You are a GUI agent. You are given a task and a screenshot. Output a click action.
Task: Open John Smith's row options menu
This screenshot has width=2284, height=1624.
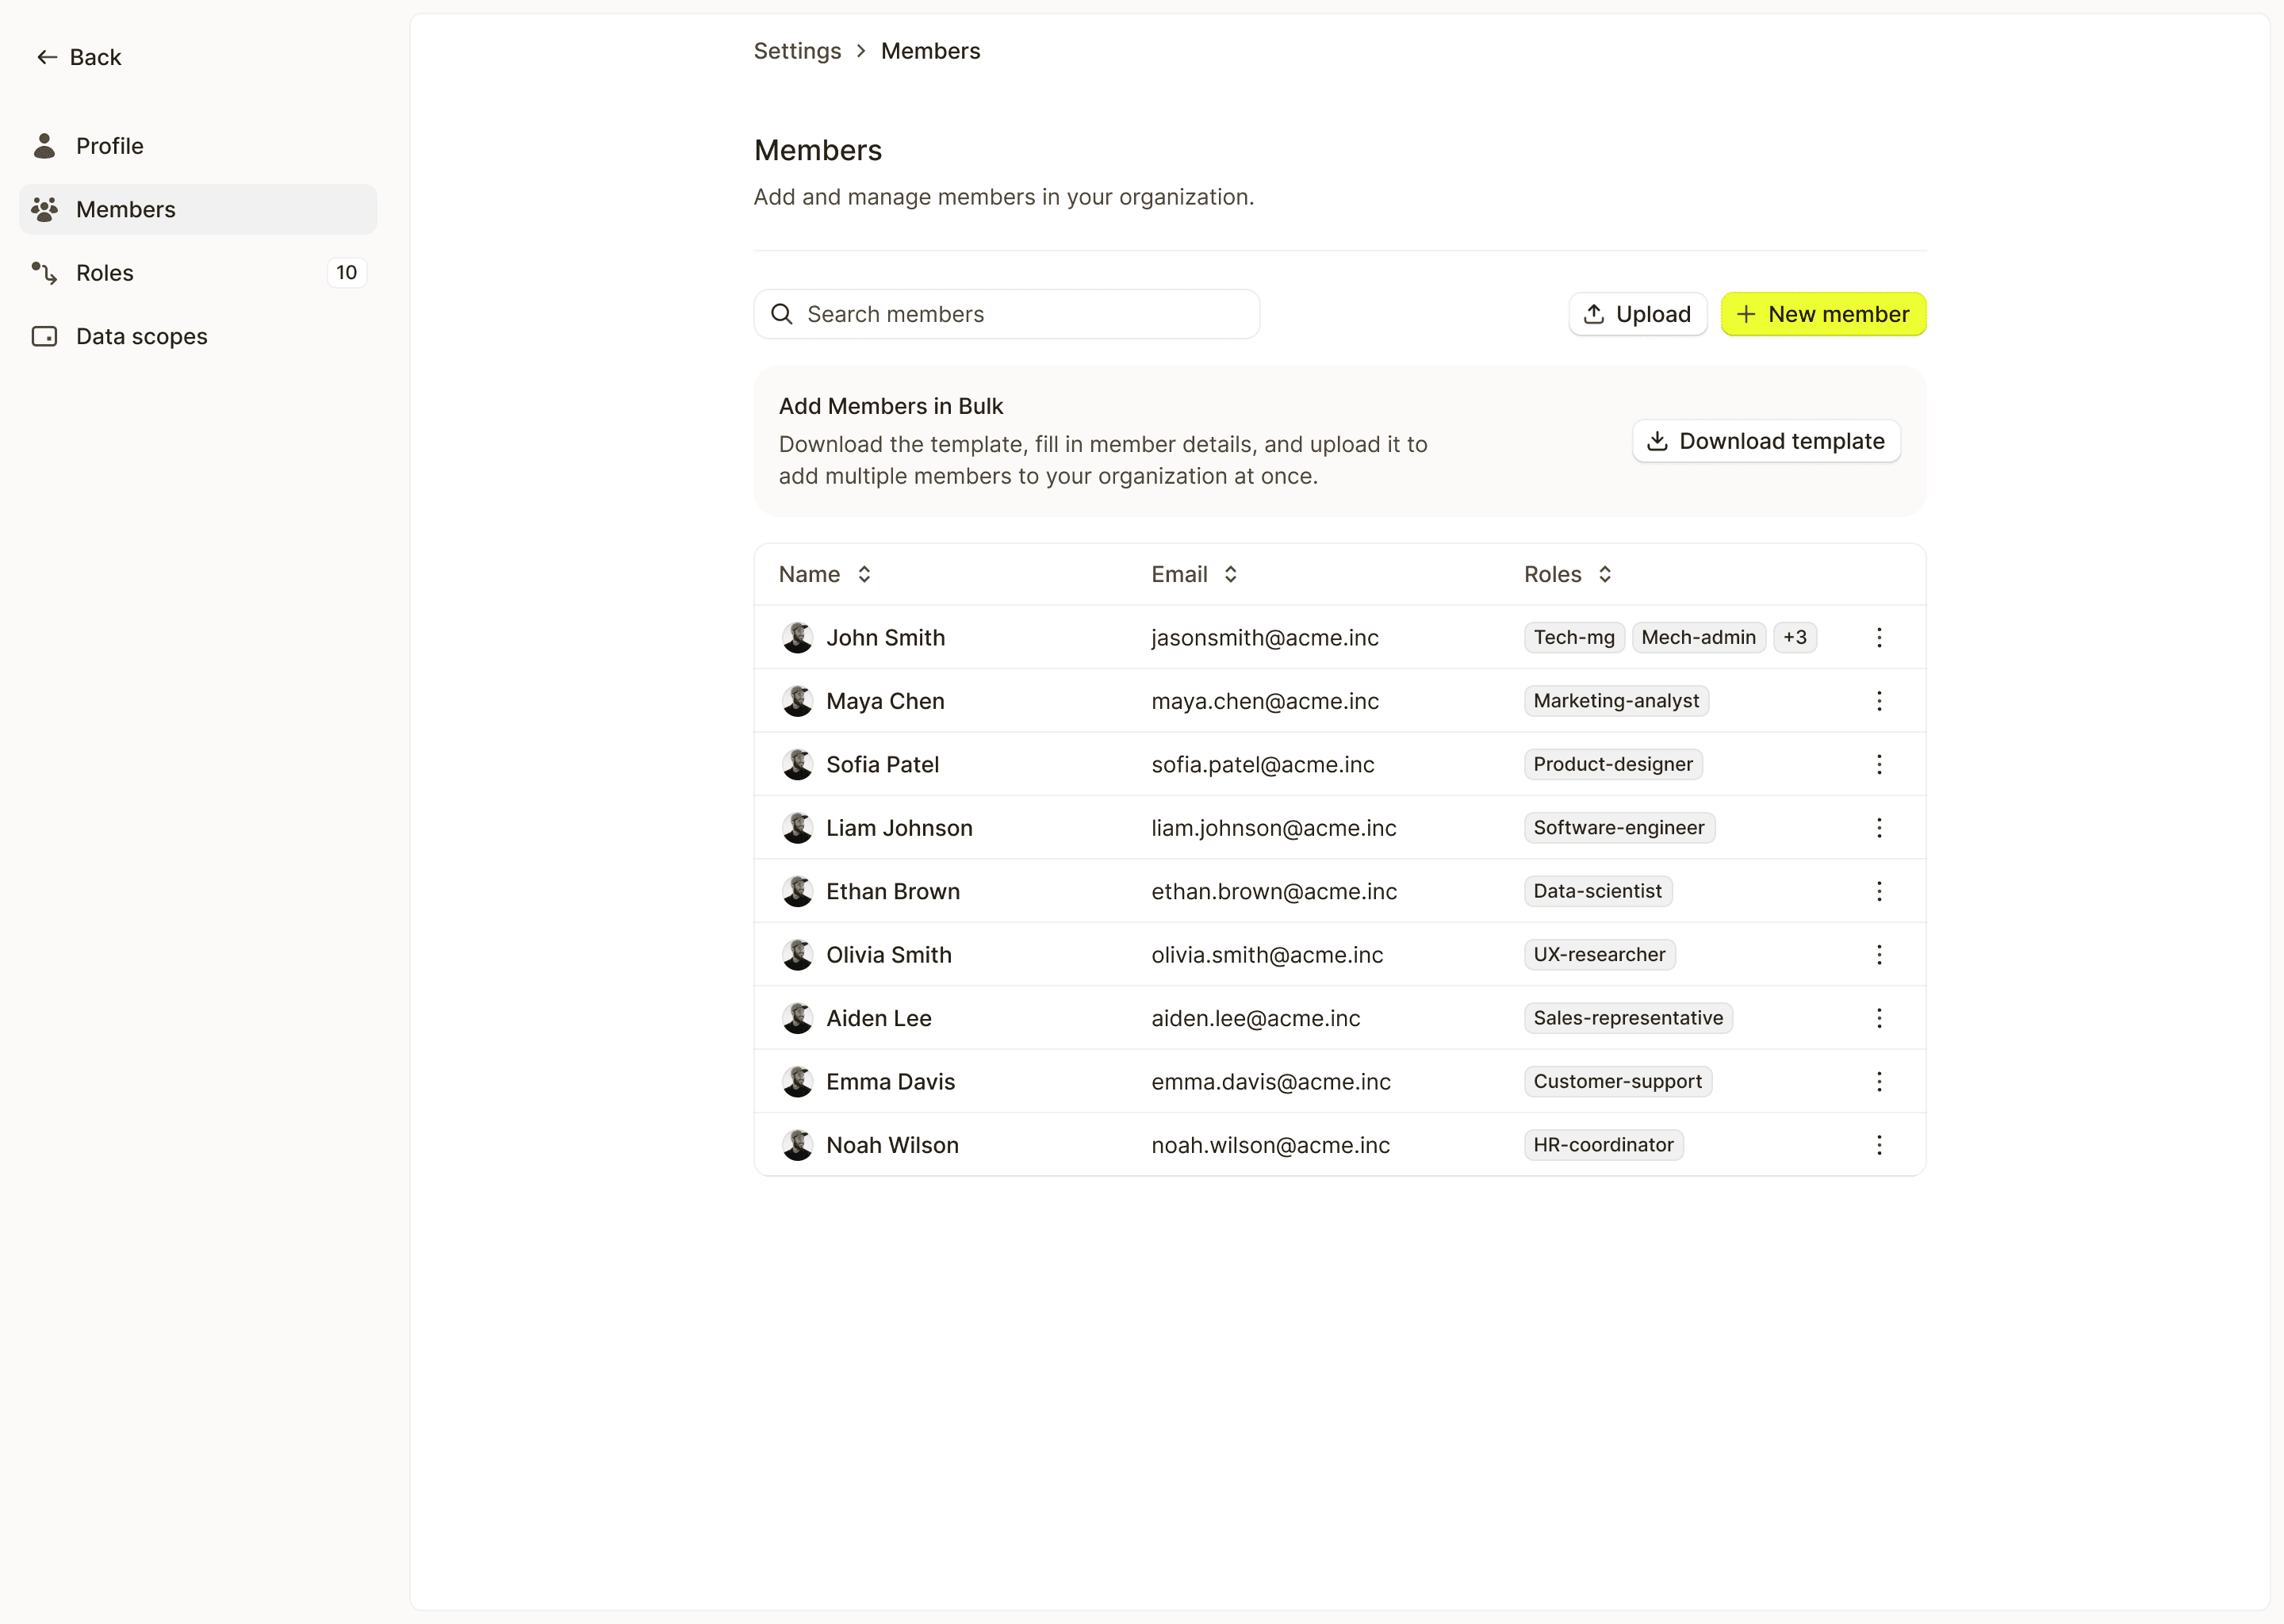[x=1879, y=638]
